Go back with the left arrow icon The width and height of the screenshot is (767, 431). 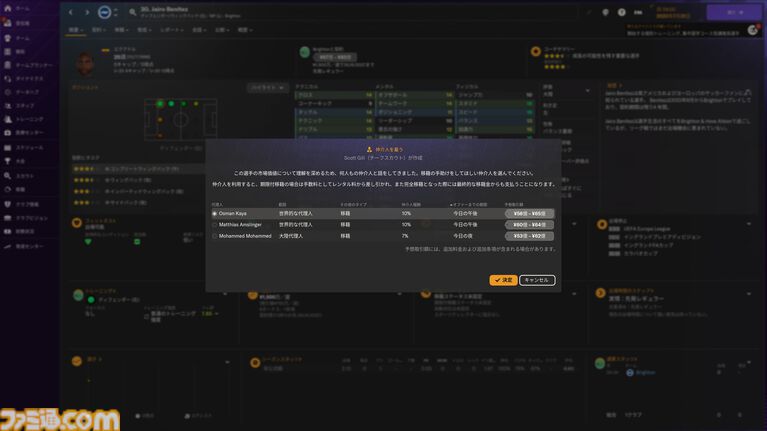pyautogui.click(x=71, y=12)
